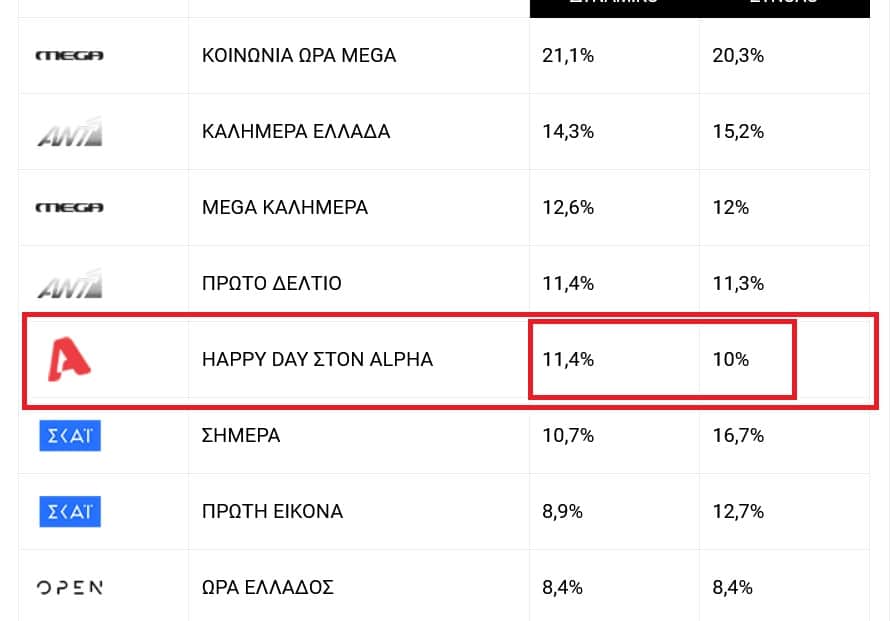This screenshot has width=890, height=621.
Task: Click the OPEN channel logo
Action: (x=69, y=588)
